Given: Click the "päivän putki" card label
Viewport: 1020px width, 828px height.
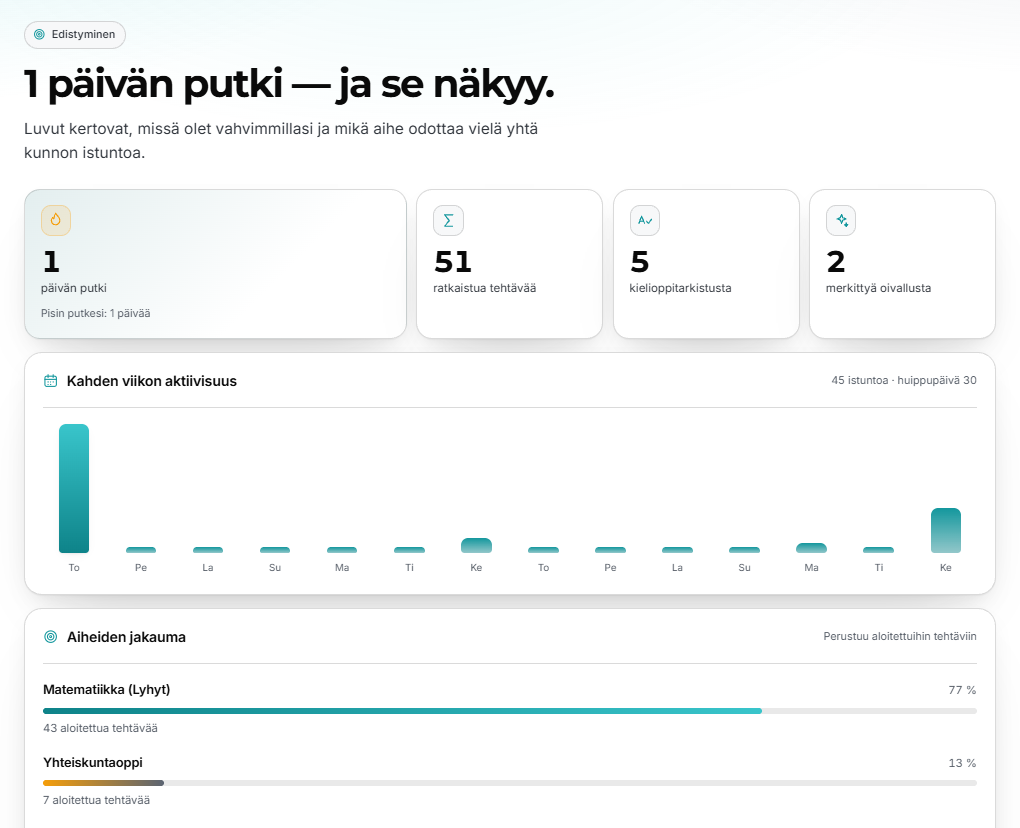Looking at the screenshot, I should tap(74, 288).
